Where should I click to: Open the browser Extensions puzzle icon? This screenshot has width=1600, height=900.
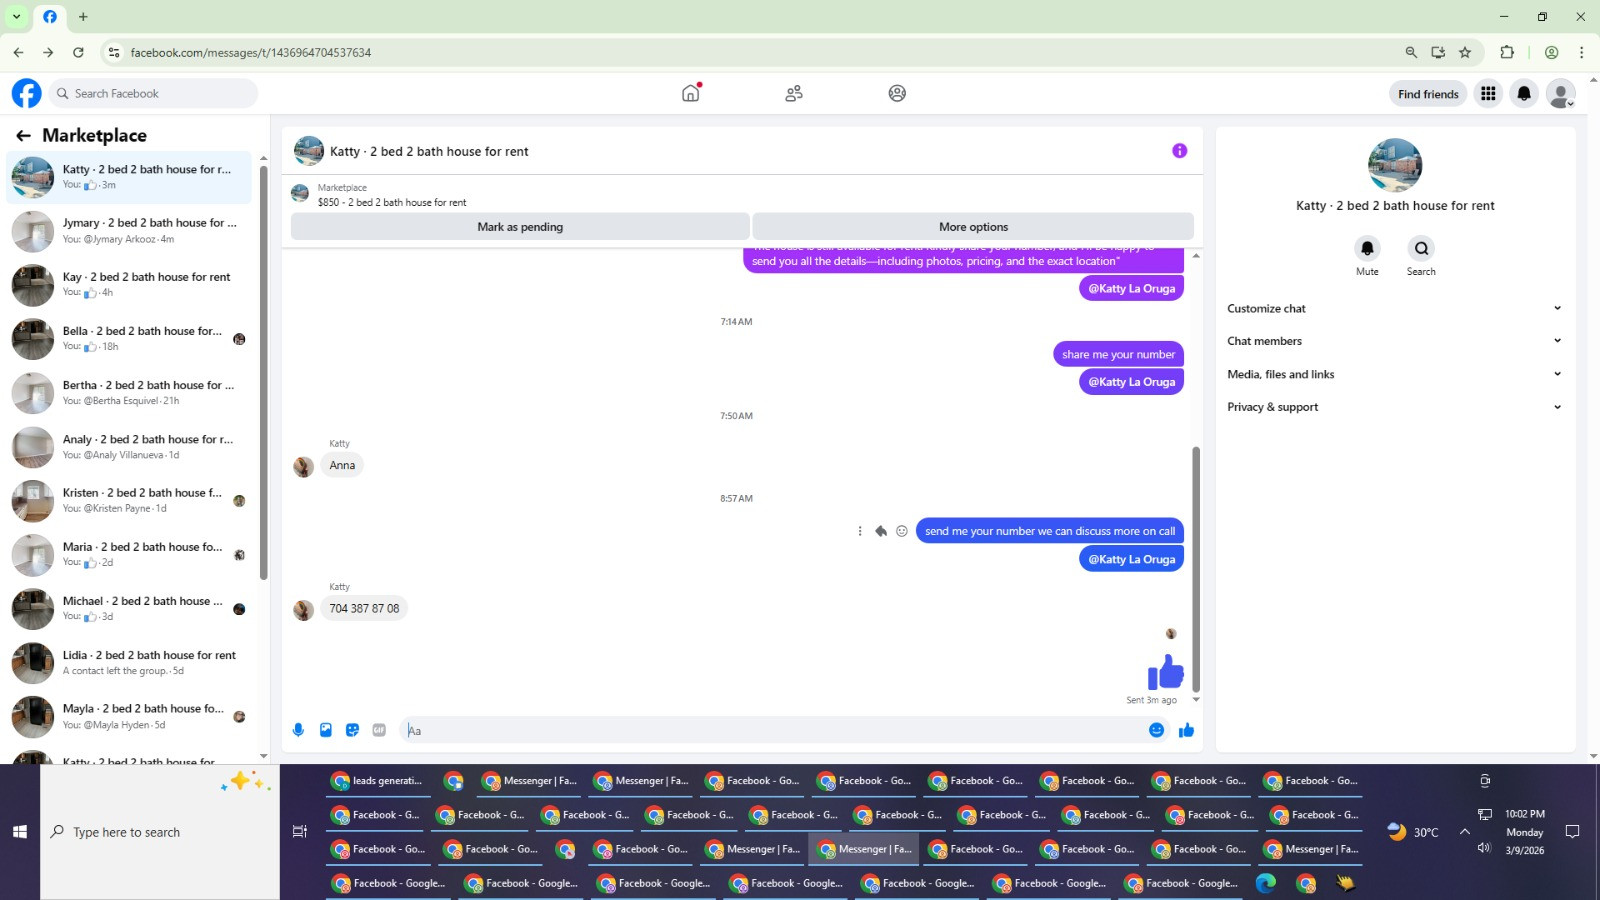tap(1507, 52)
